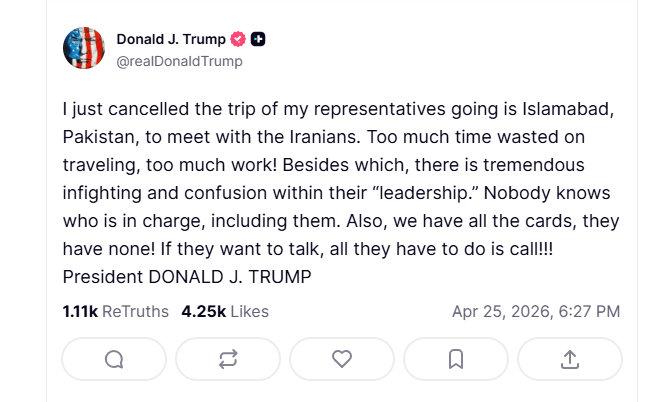Open Donald J. Trump display name
This screenshot has width=651, height=402.
[x=171, y=40]
